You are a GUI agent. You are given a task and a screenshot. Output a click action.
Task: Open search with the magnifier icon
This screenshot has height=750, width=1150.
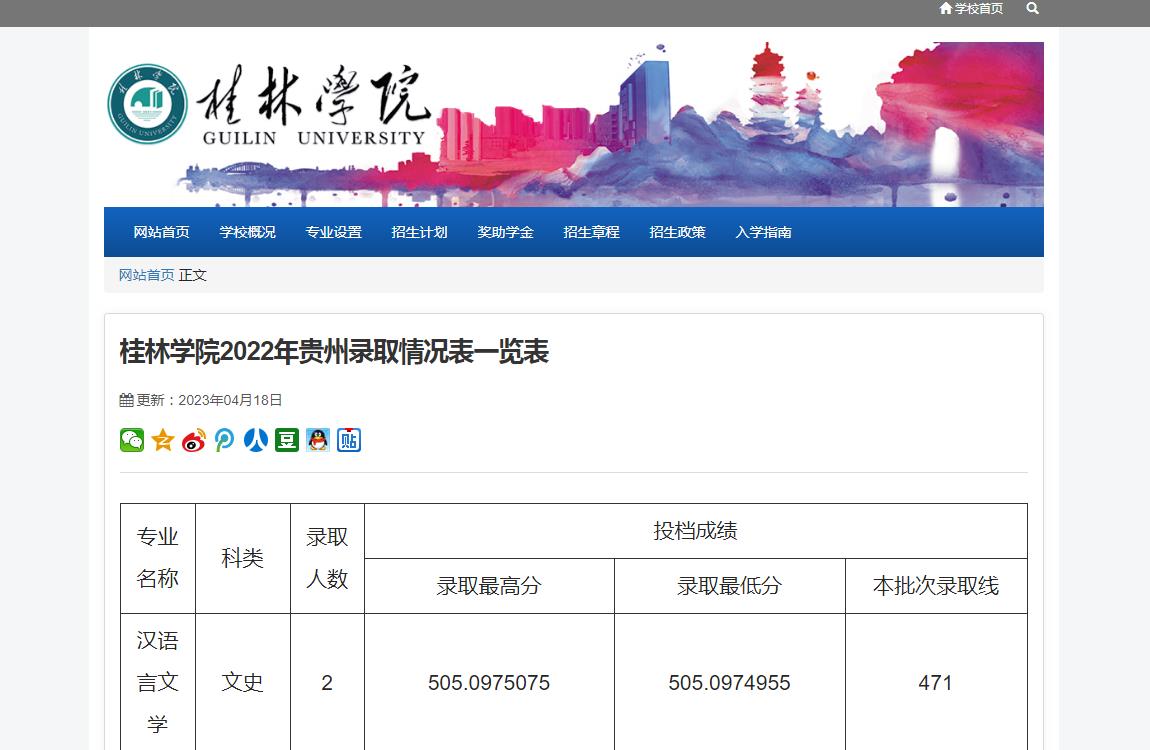tap(1033, 8)
